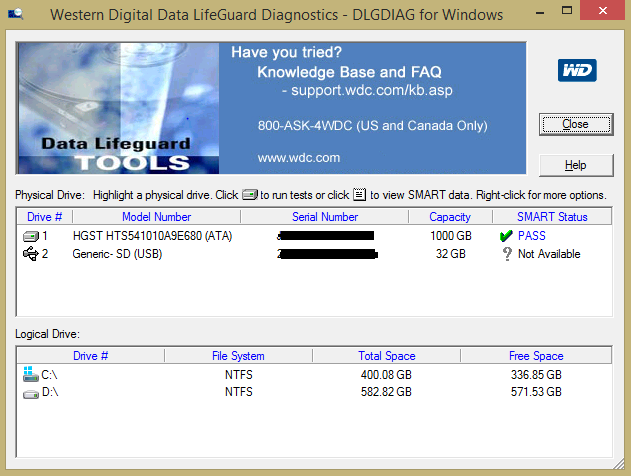The width and height of the screenshot is (631, 476).
Task: Click the Total Space column header
Action: [387, 356]
